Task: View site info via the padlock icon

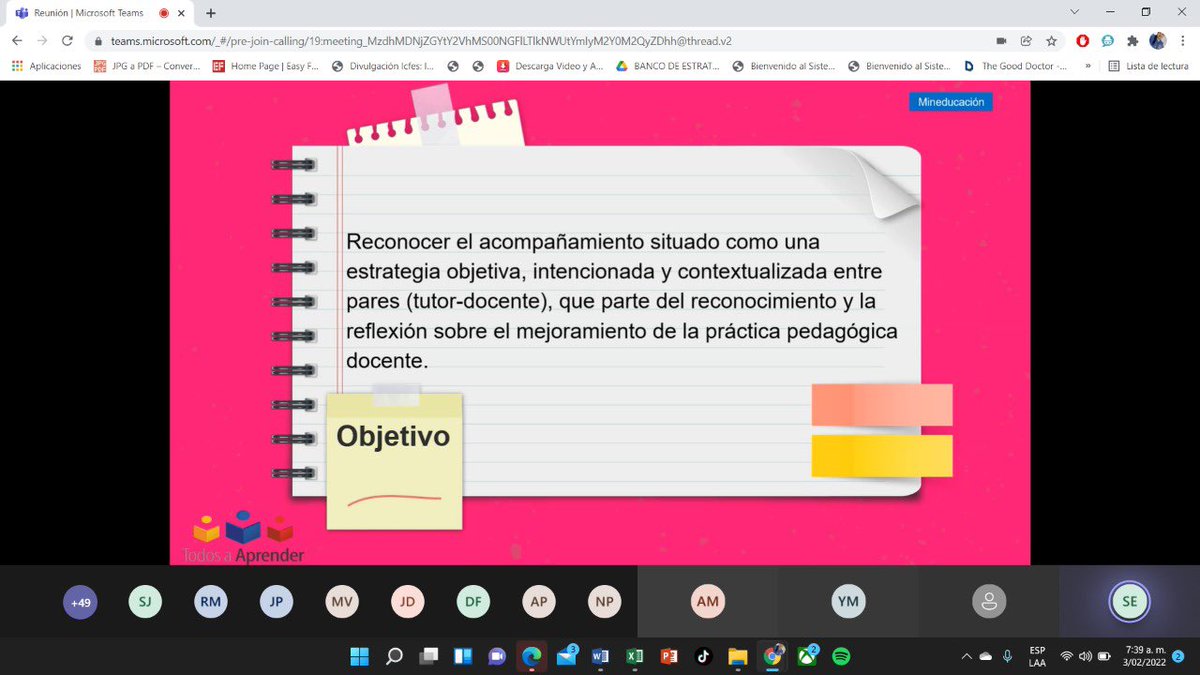Action: click(97, 41)
